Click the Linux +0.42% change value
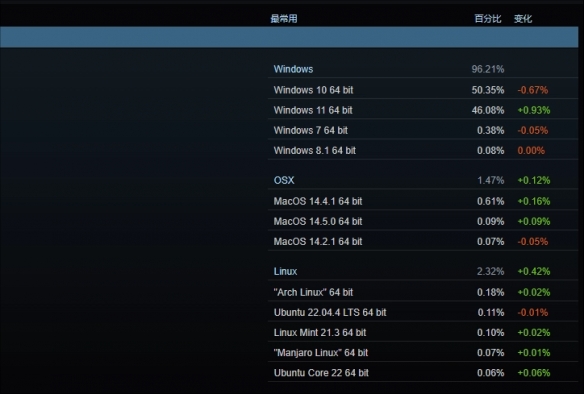The image size is (584, 394). tap(534, 271)
